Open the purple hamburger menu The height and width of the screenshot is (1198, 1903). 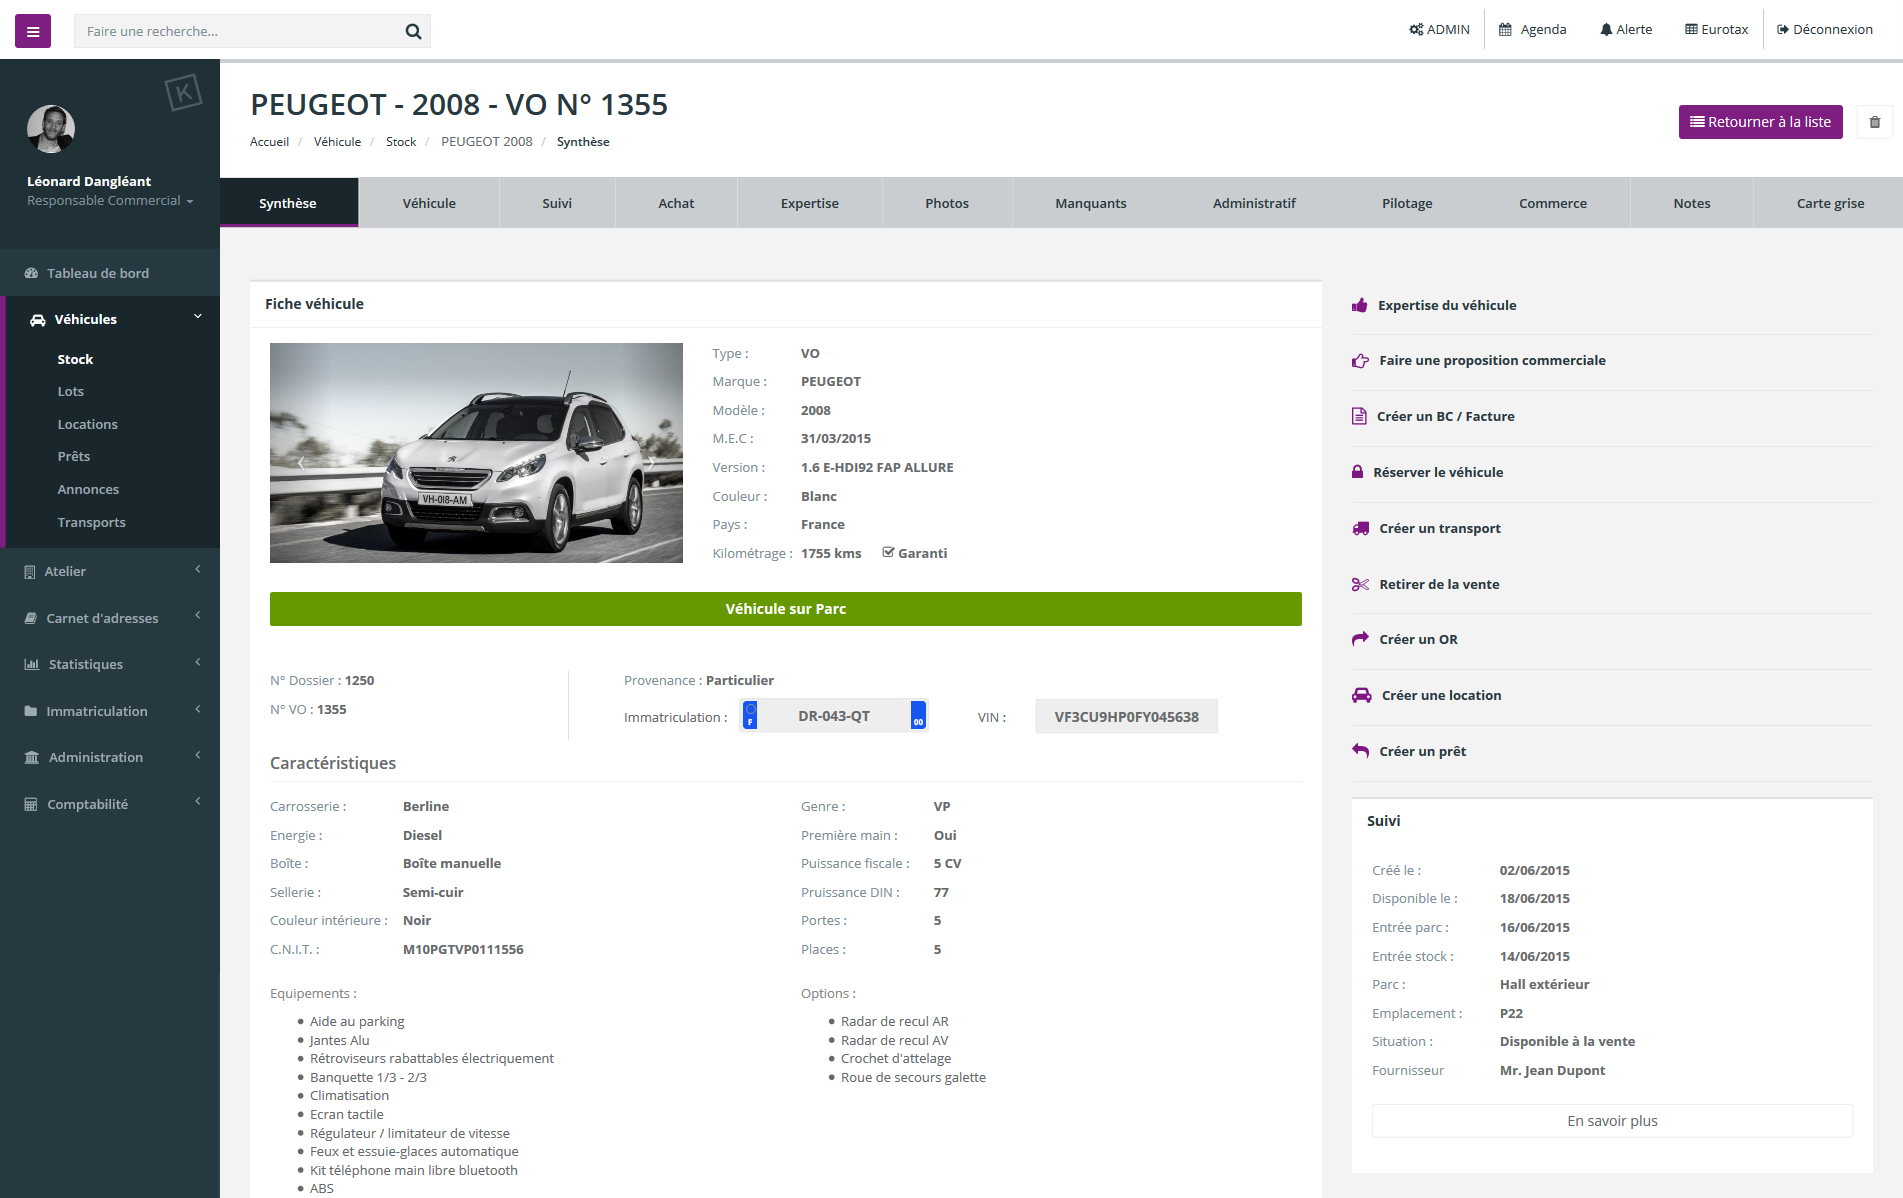33,31
